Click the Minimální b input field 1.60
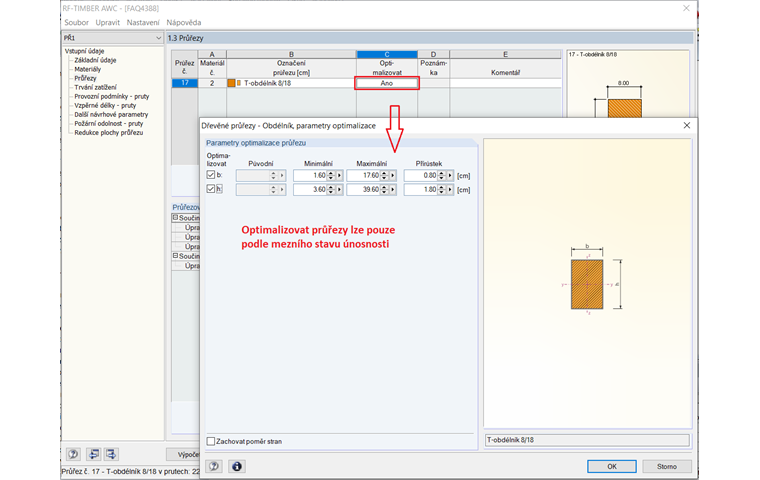The image size is (760, 480). (311, 176)
